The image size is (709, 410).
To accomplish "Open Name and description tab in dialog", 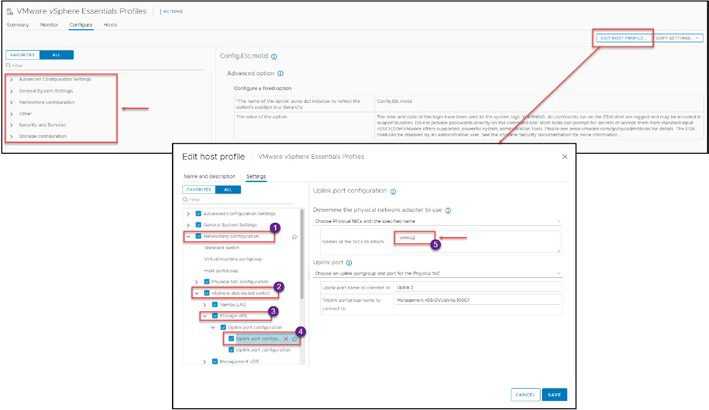I will pos(209,176).
